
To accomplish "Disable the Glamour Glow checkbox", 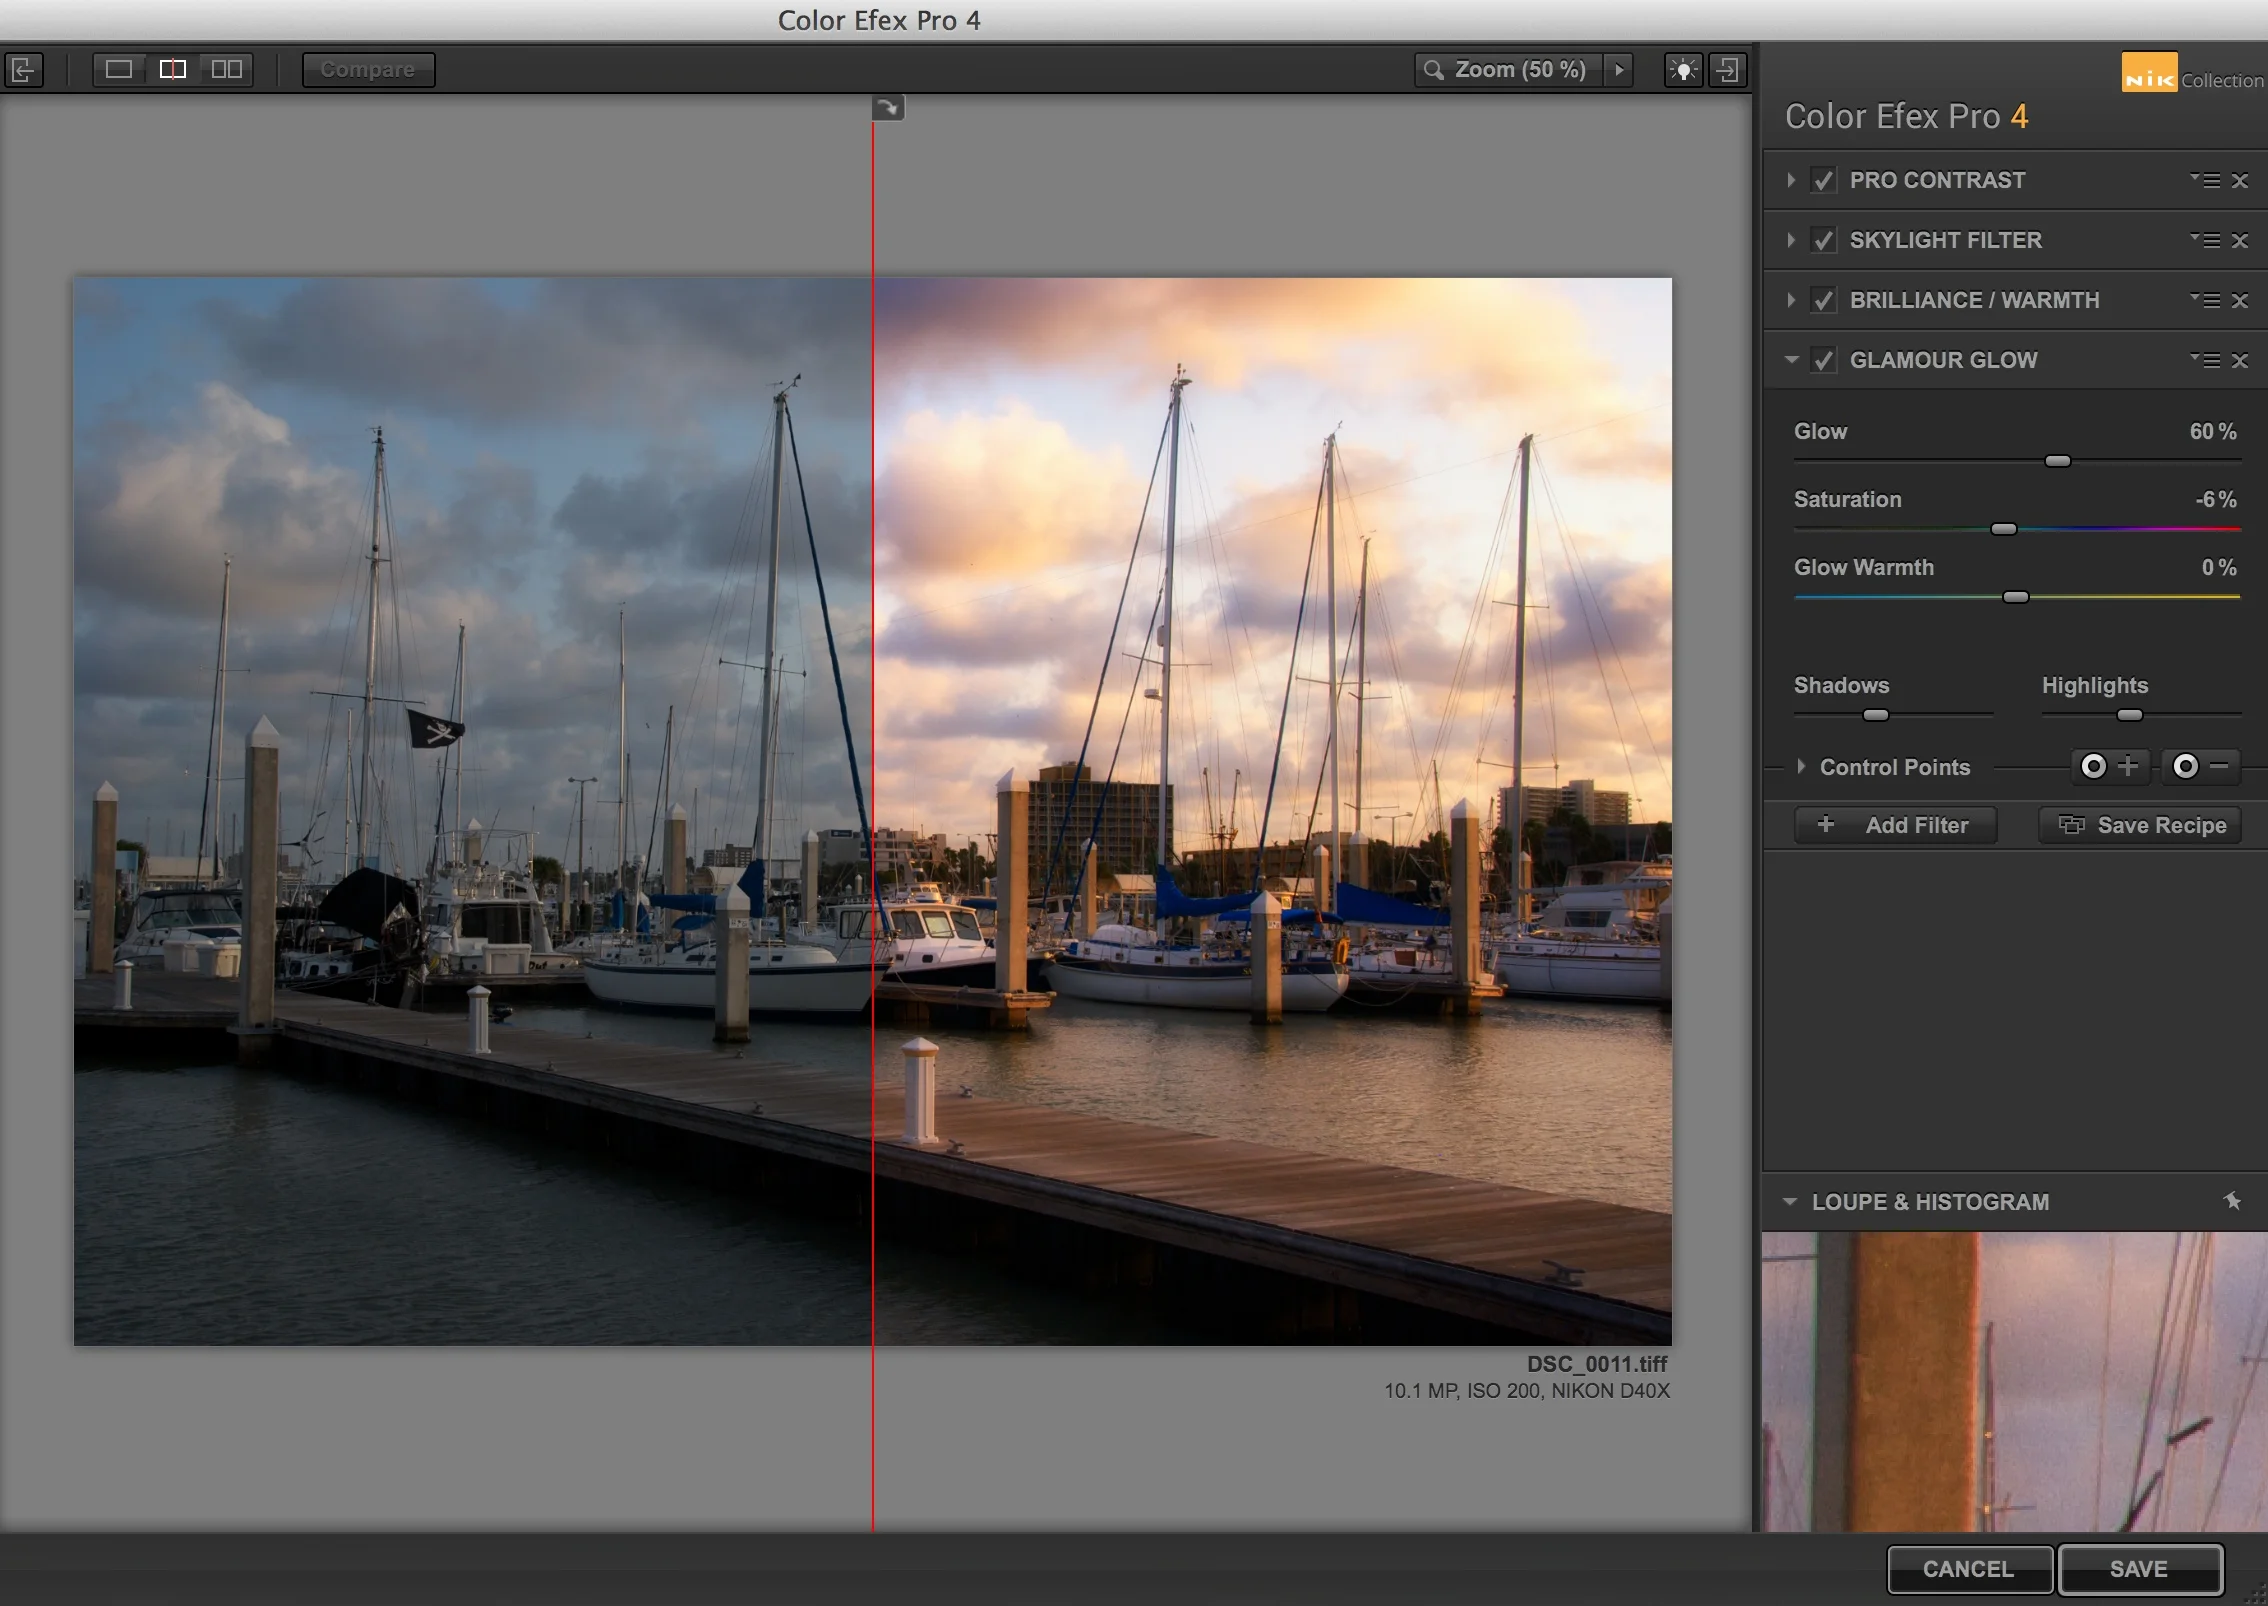I will 1824,360.
